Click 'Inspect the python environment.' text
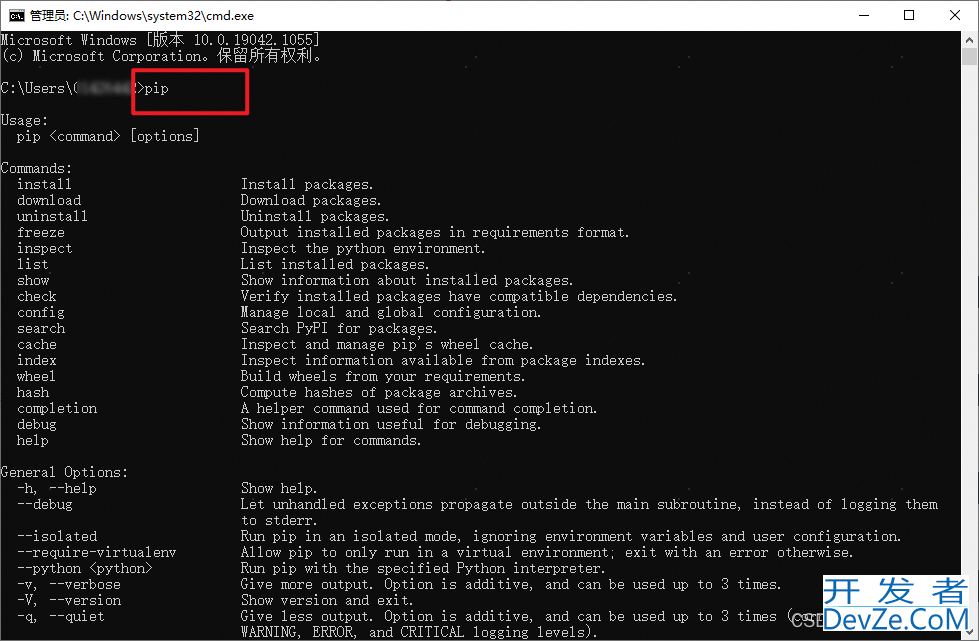Viewport: 979px width, 641px height. tap(363, 249)
